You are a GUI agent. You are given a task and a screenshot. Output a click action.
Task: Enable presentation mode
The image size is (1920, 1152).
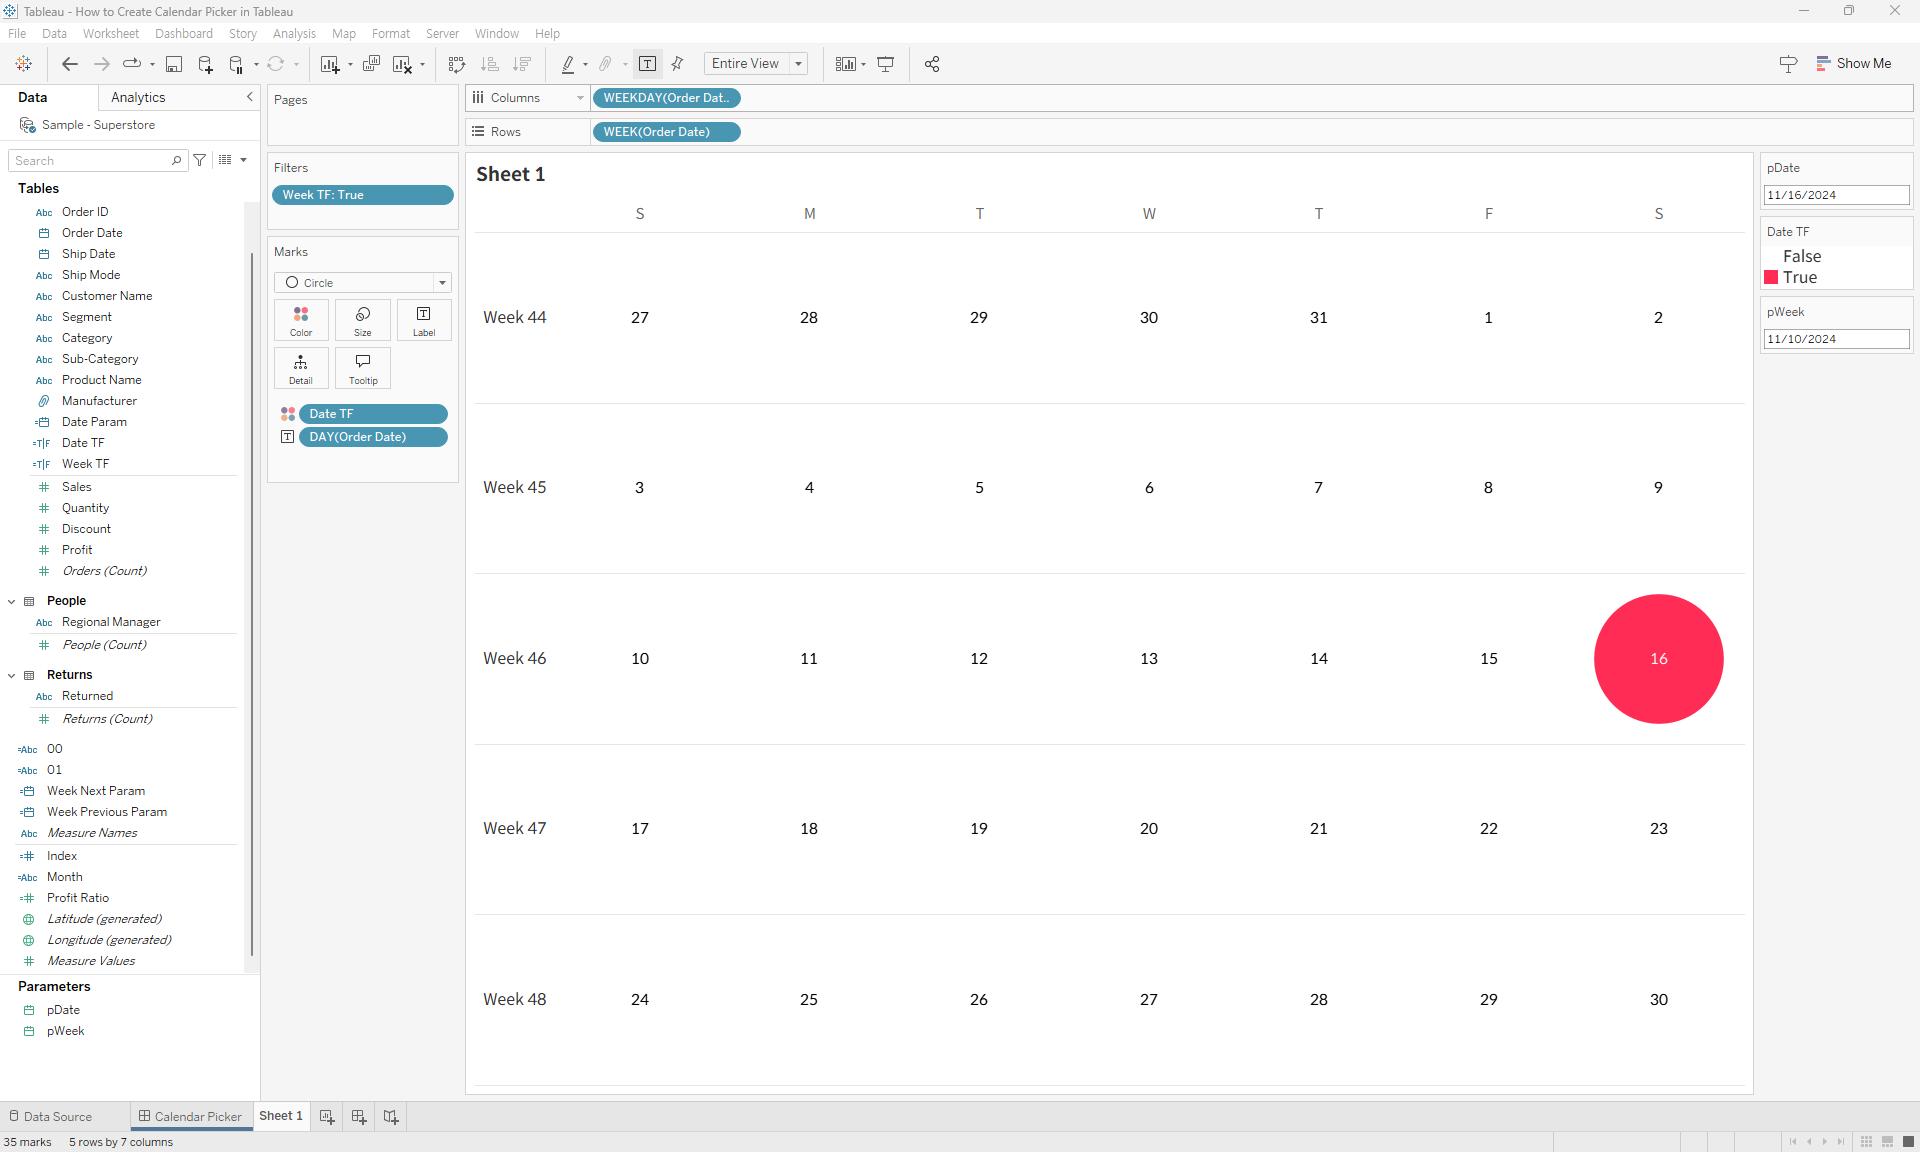pyautogui.click(x=886, y=63)
